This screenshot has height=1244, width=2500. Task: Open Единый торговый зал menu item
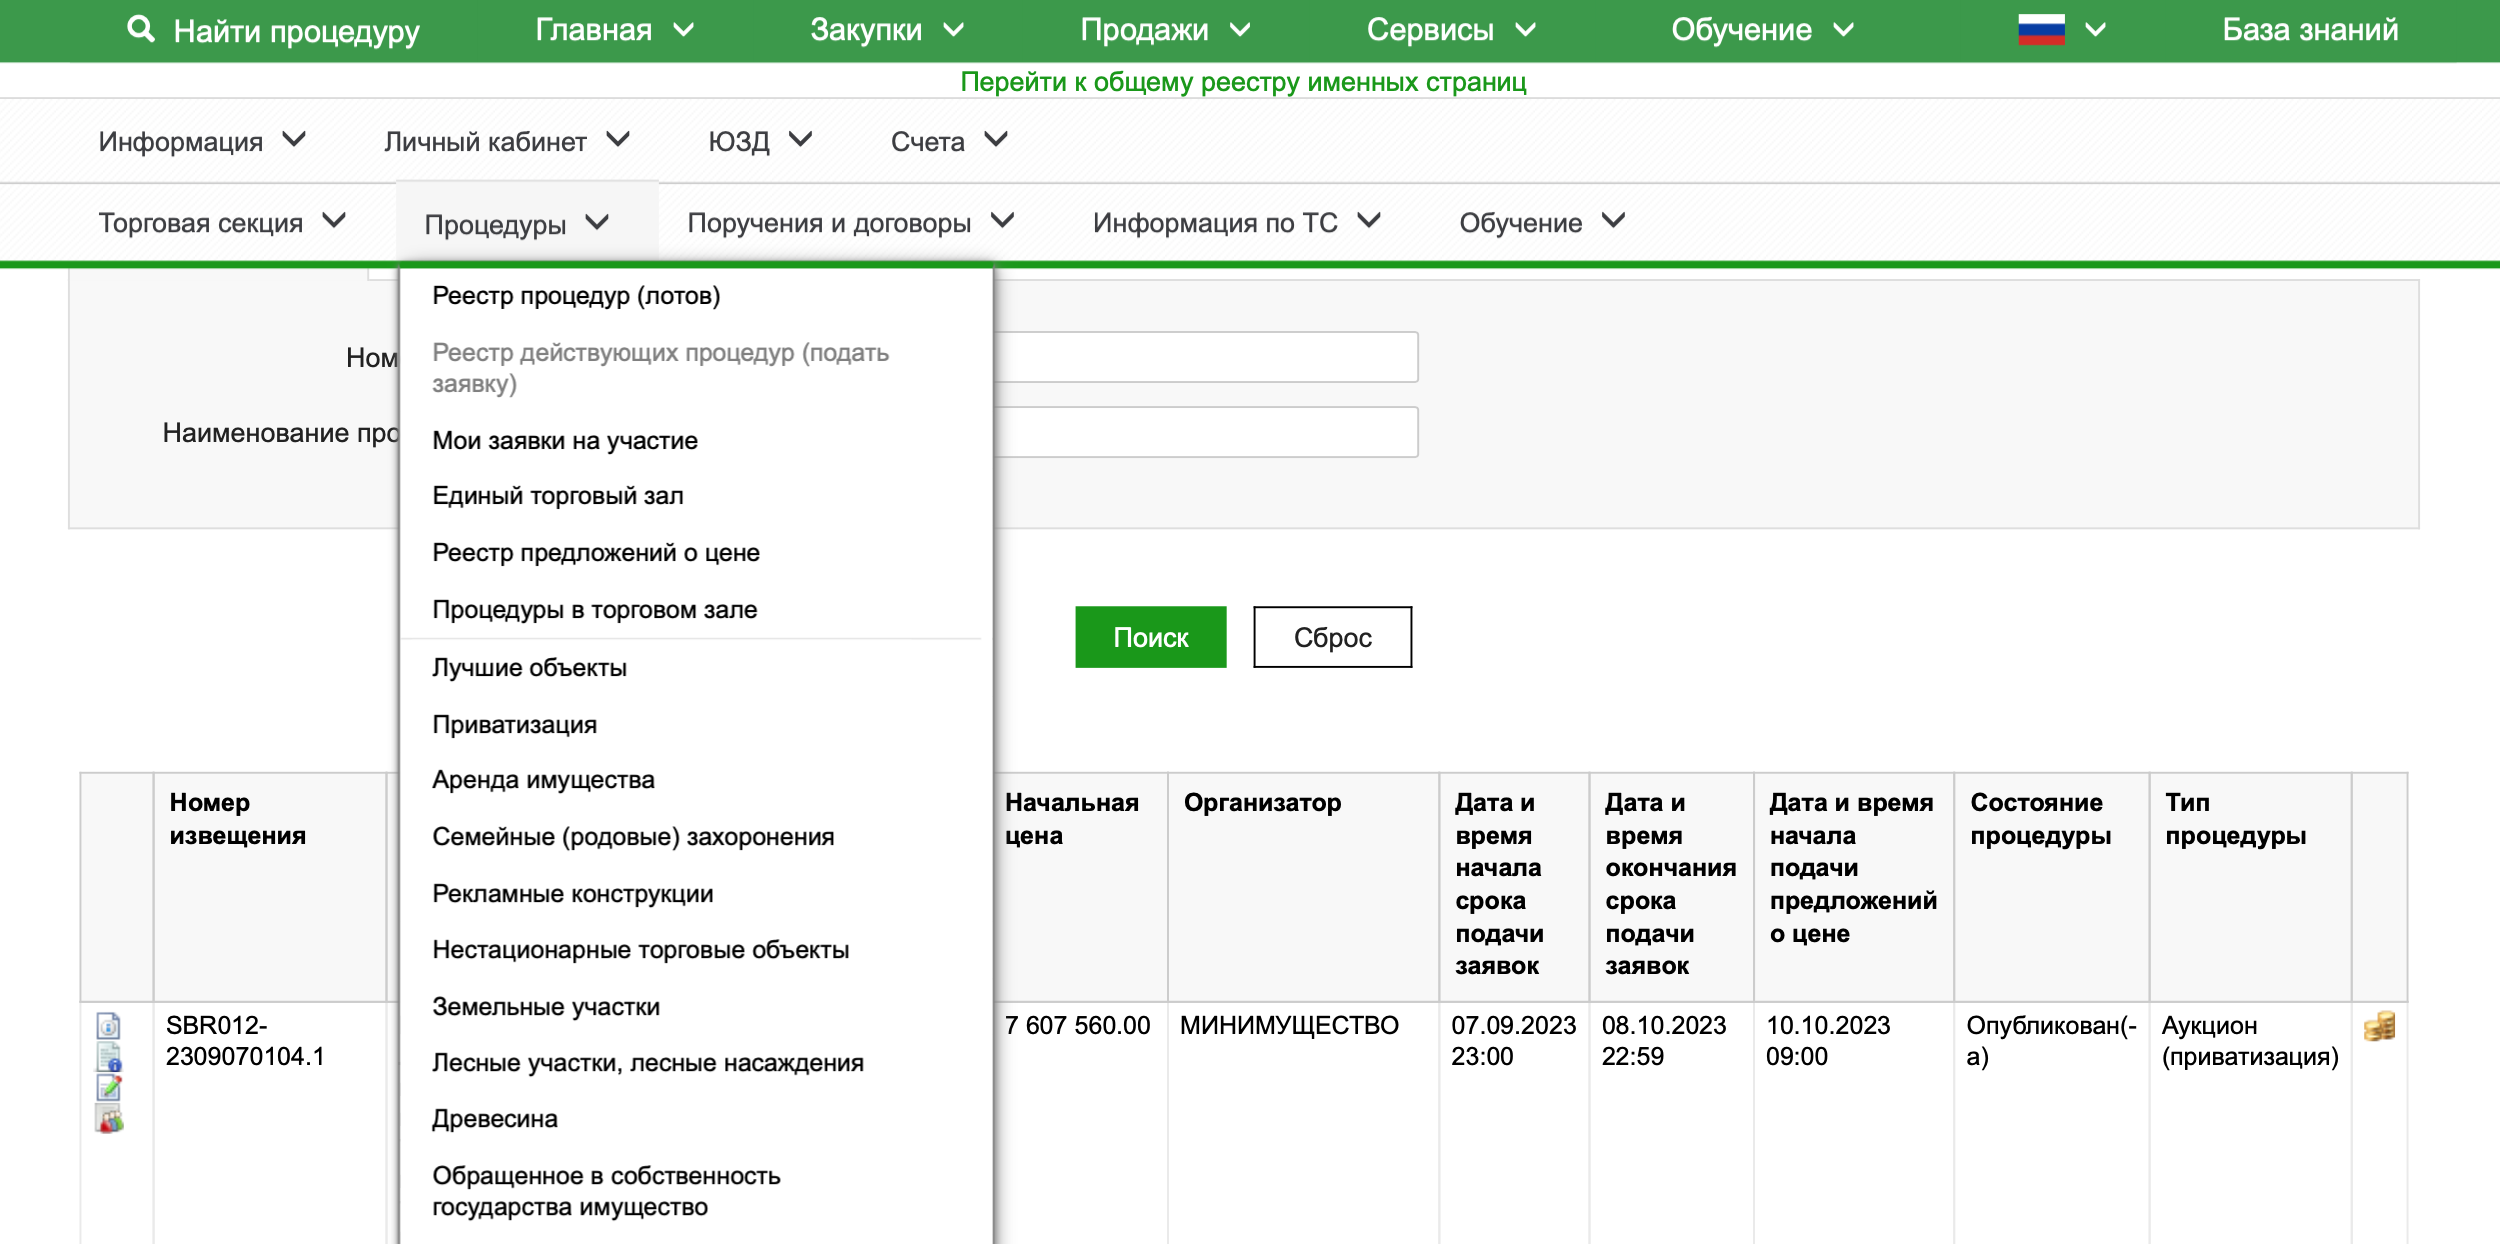pyautogui.click(x=558, y=495)
